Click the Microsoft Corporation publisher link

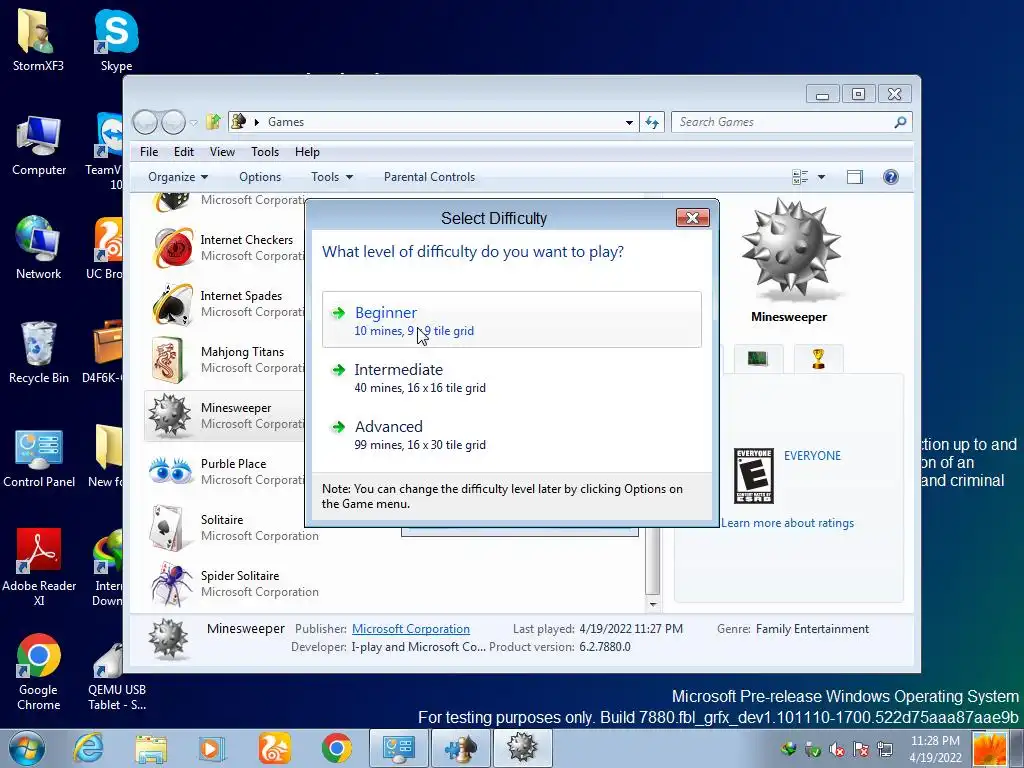[x=411, y=629]
